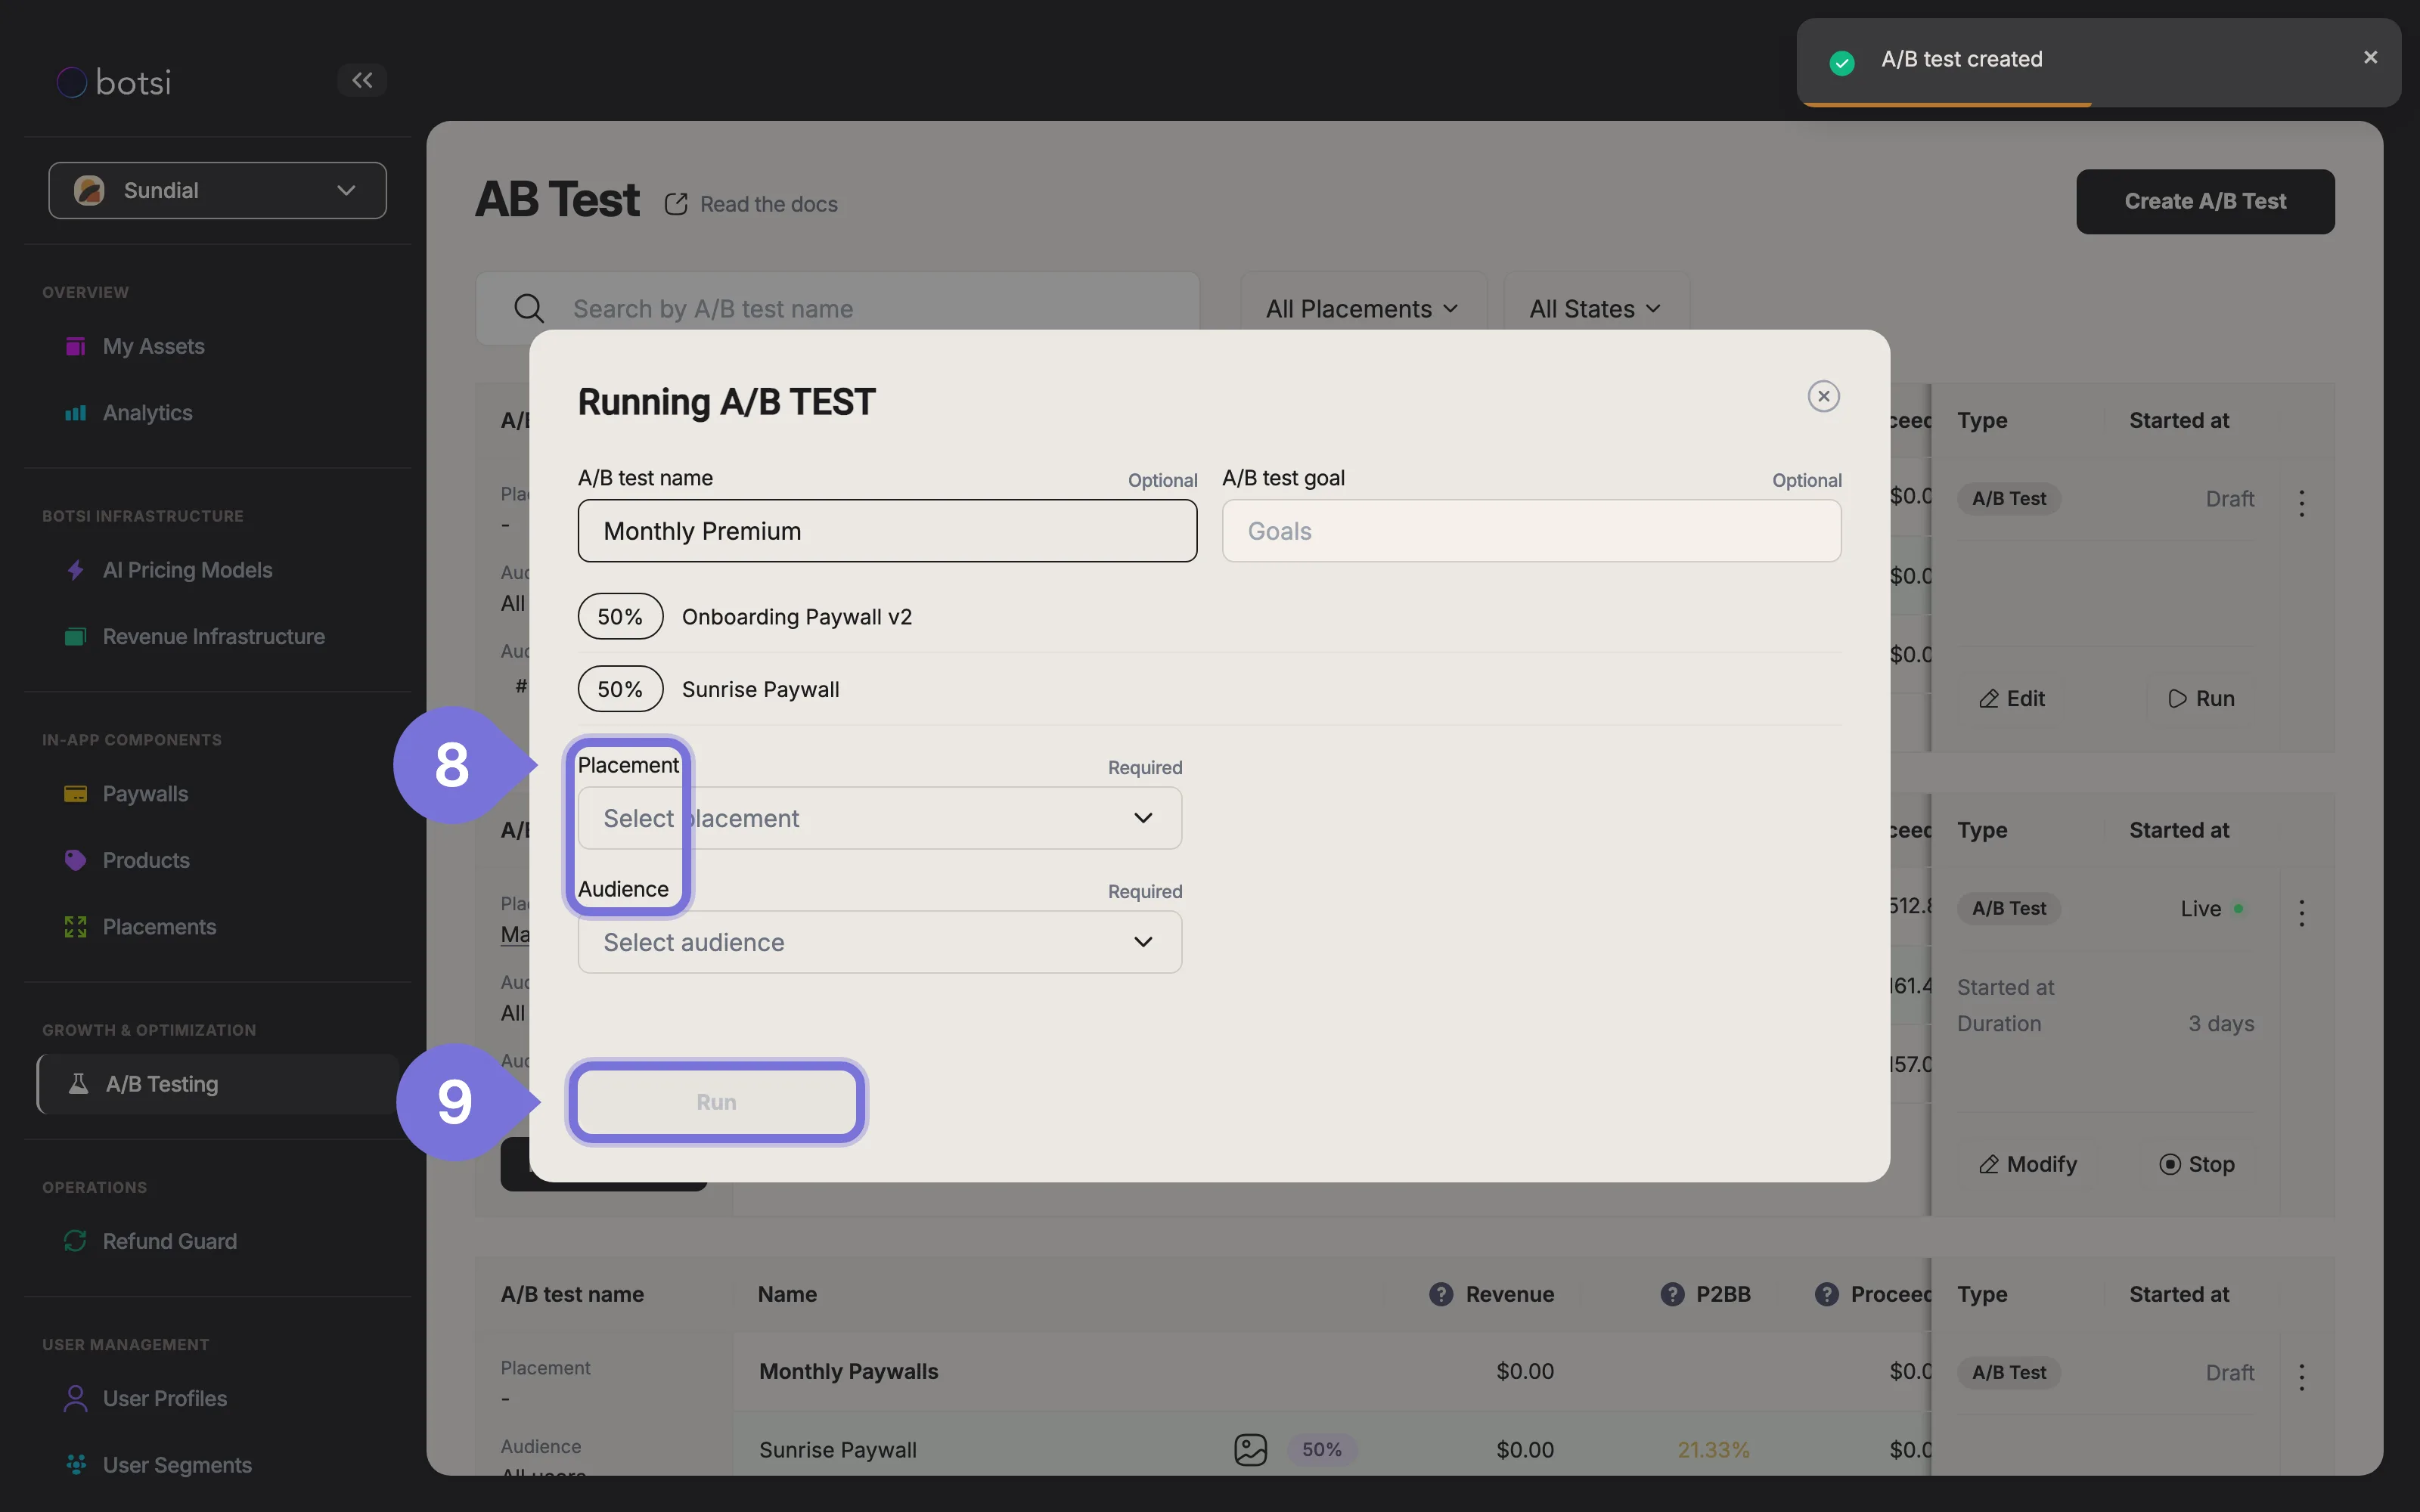Navigate to Paywalls
Image resolution: width=2420 pixels, height=1512 pixels.
click(x=145, y=794)
